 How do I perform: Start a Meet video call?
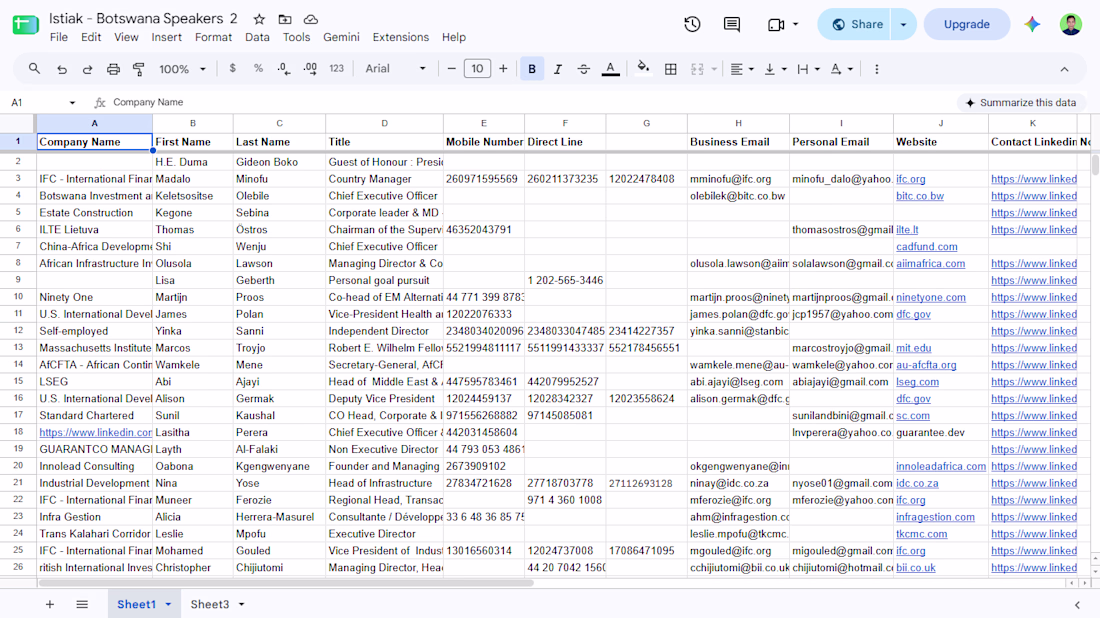coord(776,25)
